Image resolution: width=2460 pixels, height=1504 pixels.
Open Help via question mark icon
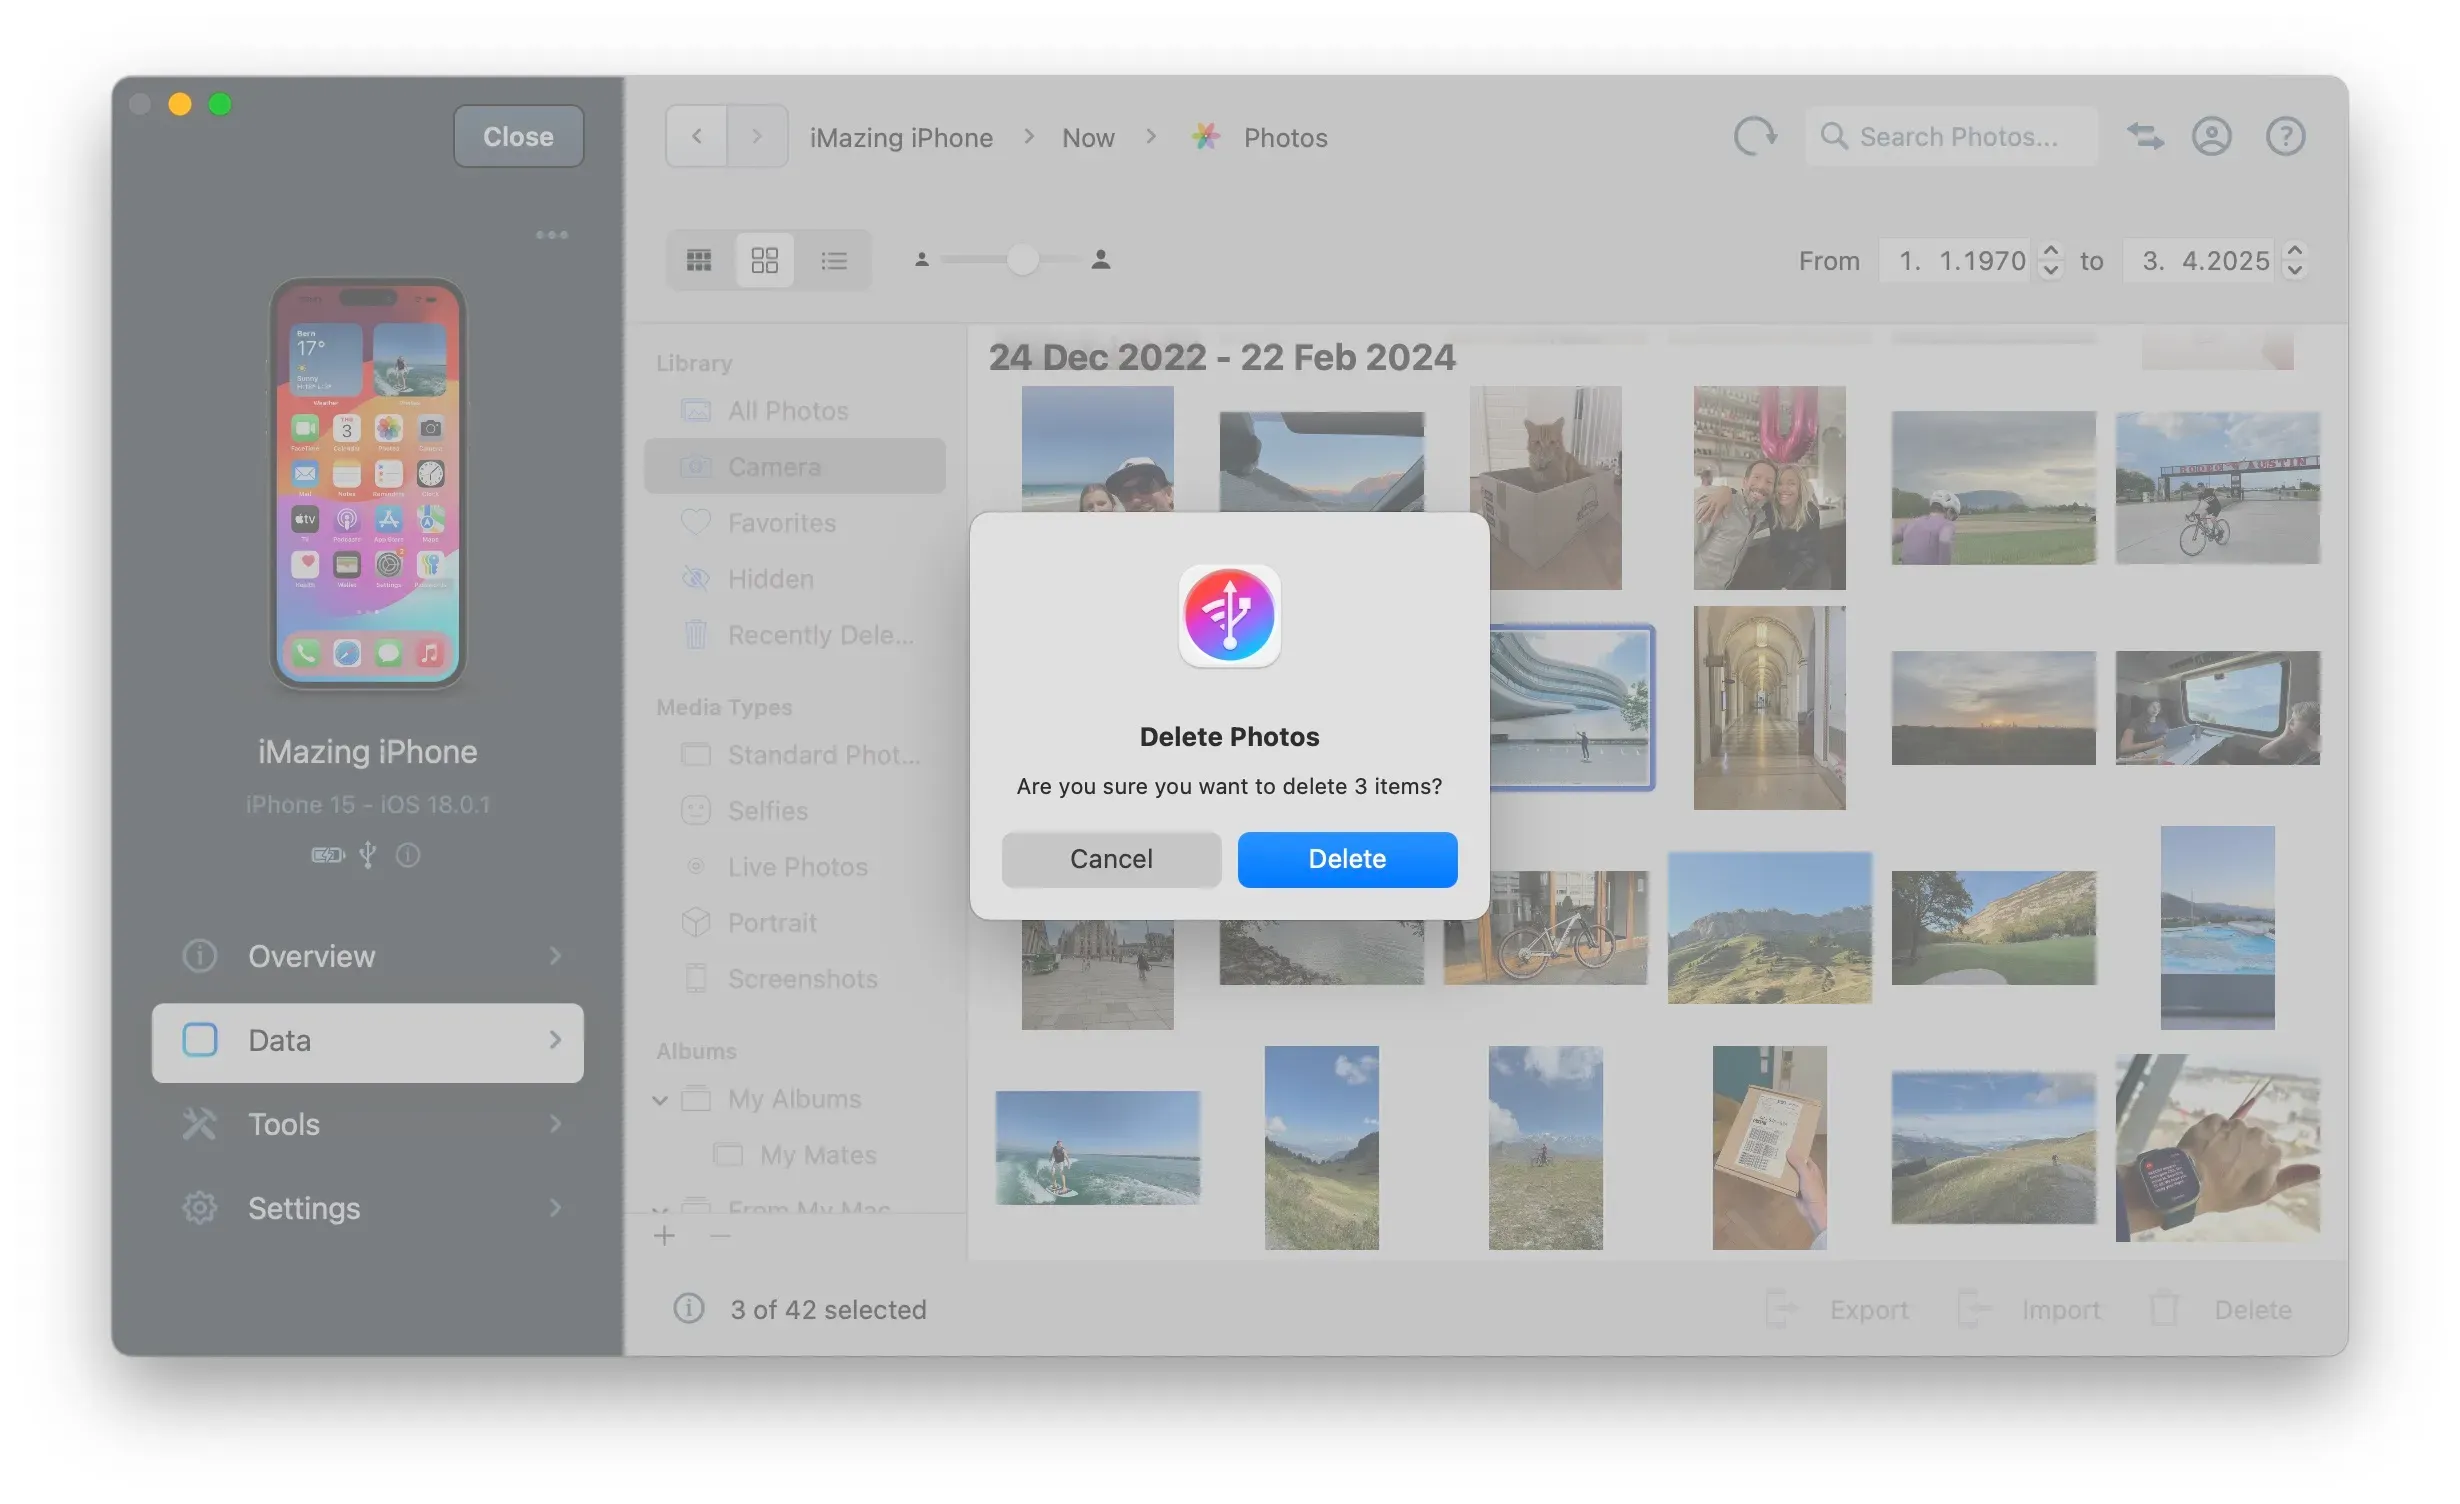click(2286, 136)
